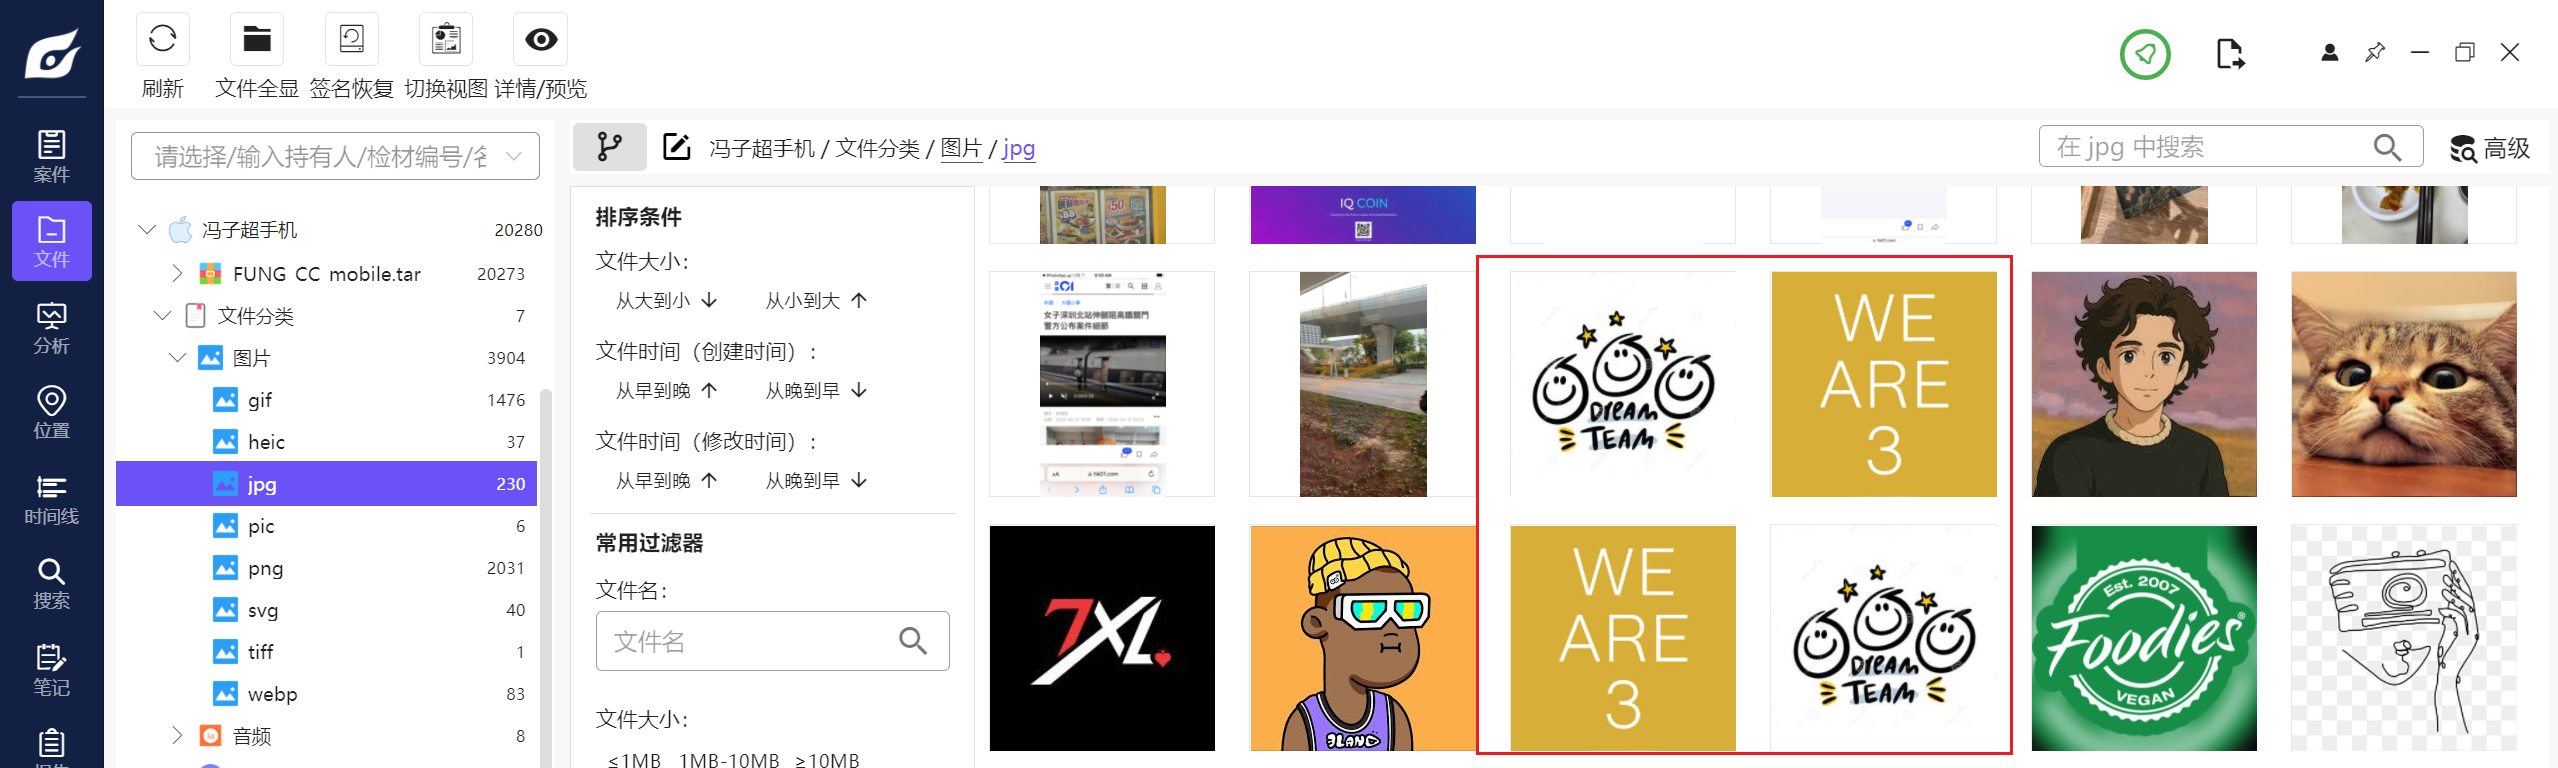Open the Timeline (时间线) sidebar section
Screen dimensions: 2558x768
point(51,499)
